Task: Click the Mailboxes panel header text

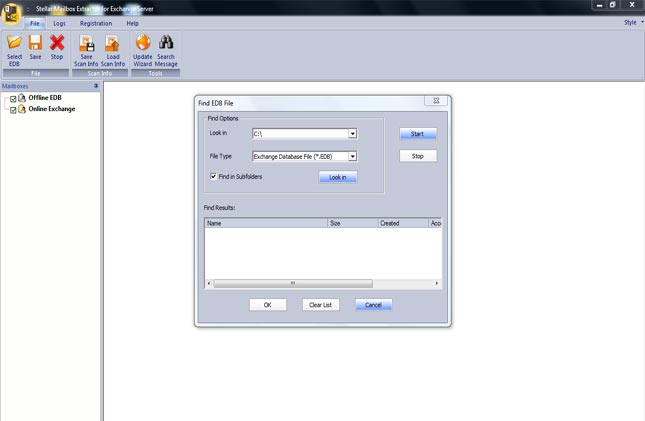Action: (x=15, y=86)
